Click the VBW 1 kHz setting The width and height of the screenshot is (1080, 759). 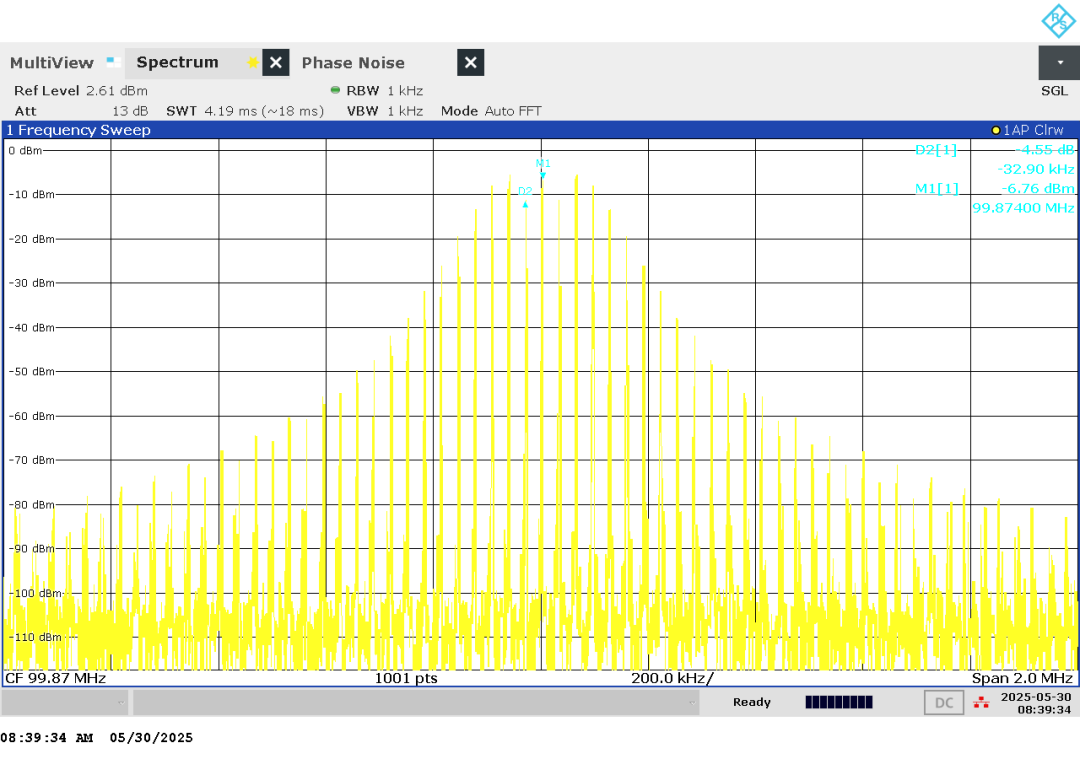coord(385,111)
